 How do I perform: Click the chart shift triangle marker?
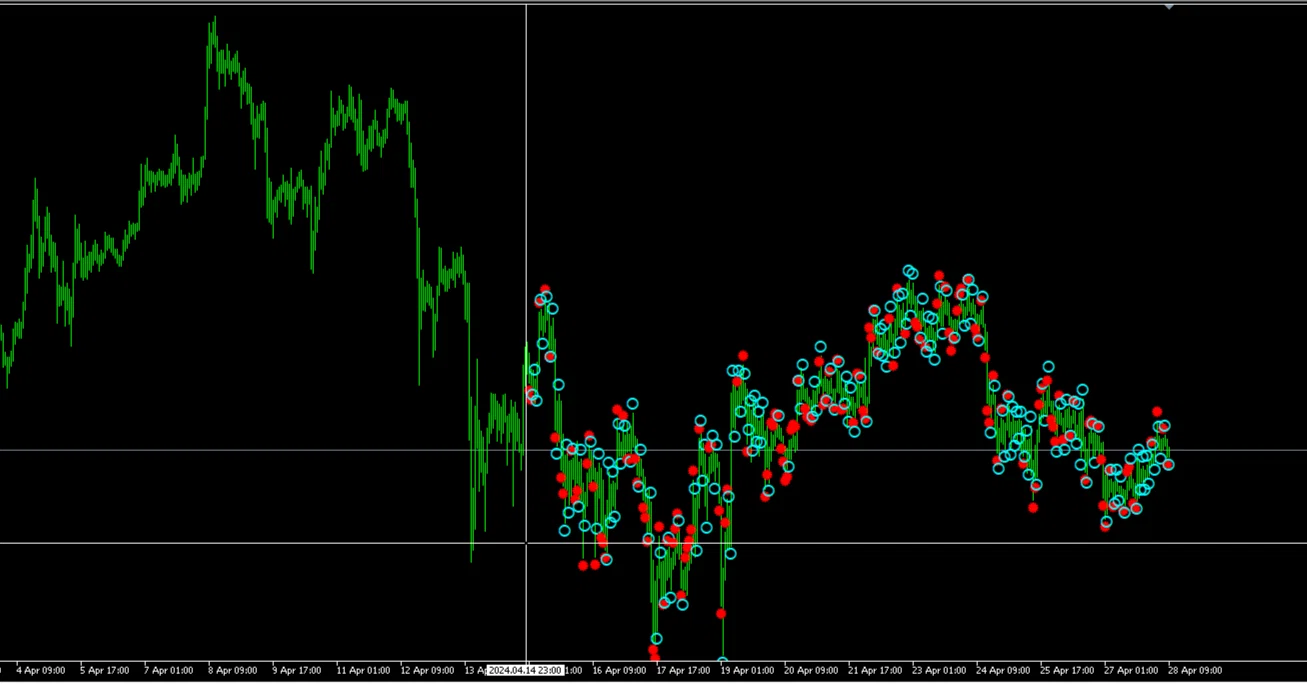[1169, 7]
